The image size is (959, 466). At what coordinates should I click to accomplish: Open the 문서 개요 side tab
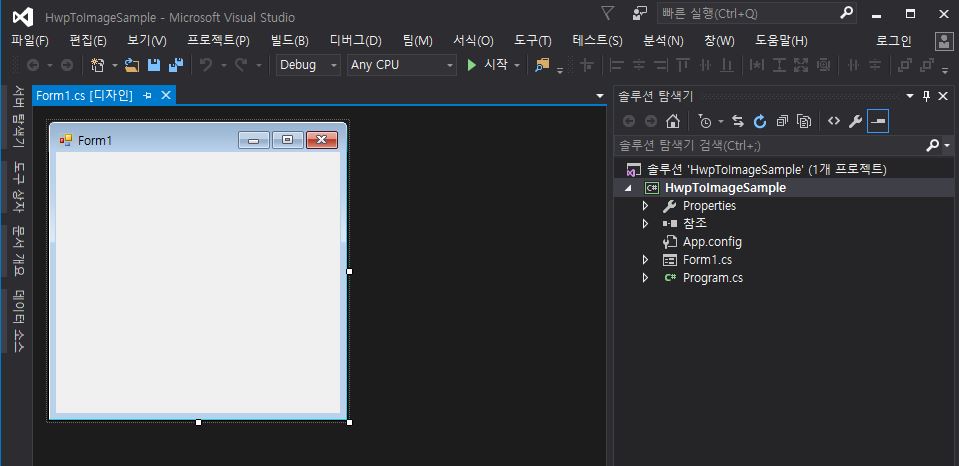18,251
